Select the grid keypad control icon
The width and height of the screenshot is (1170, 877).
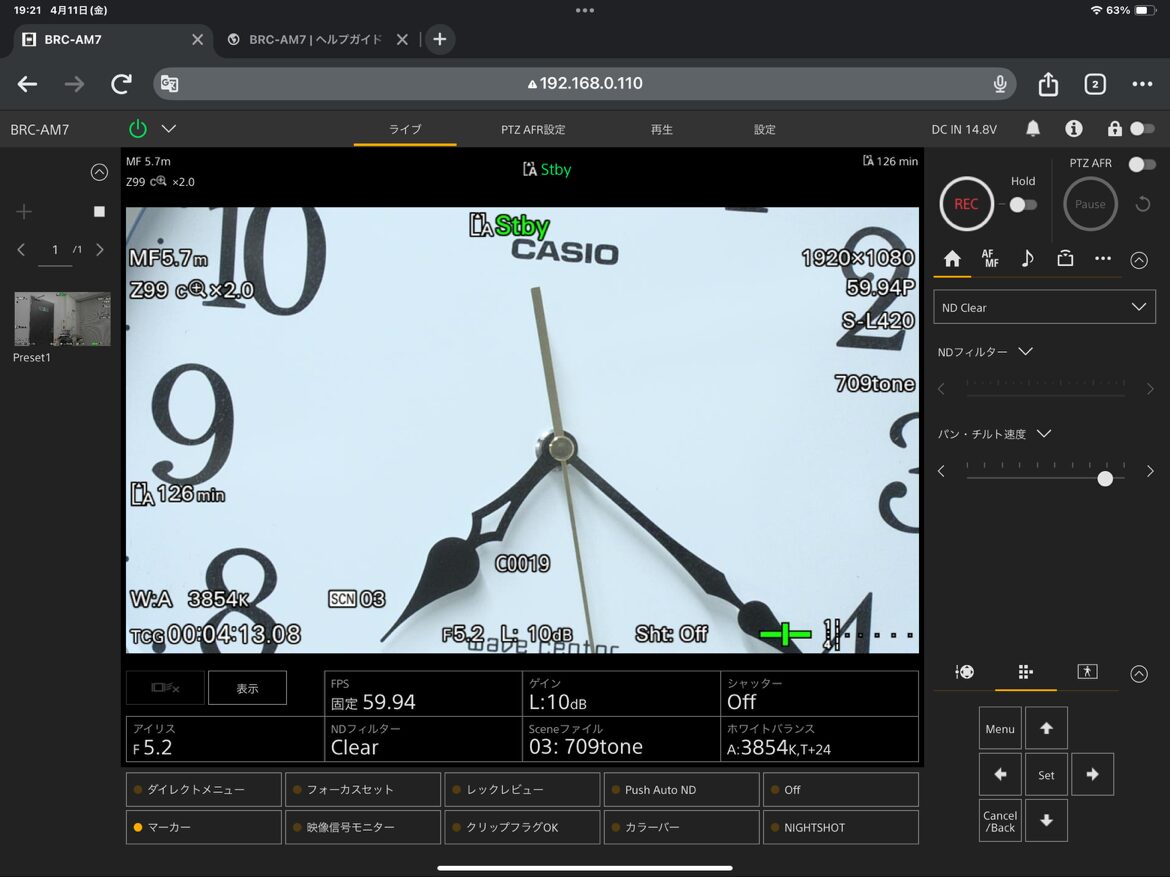tap(1025, 672)
